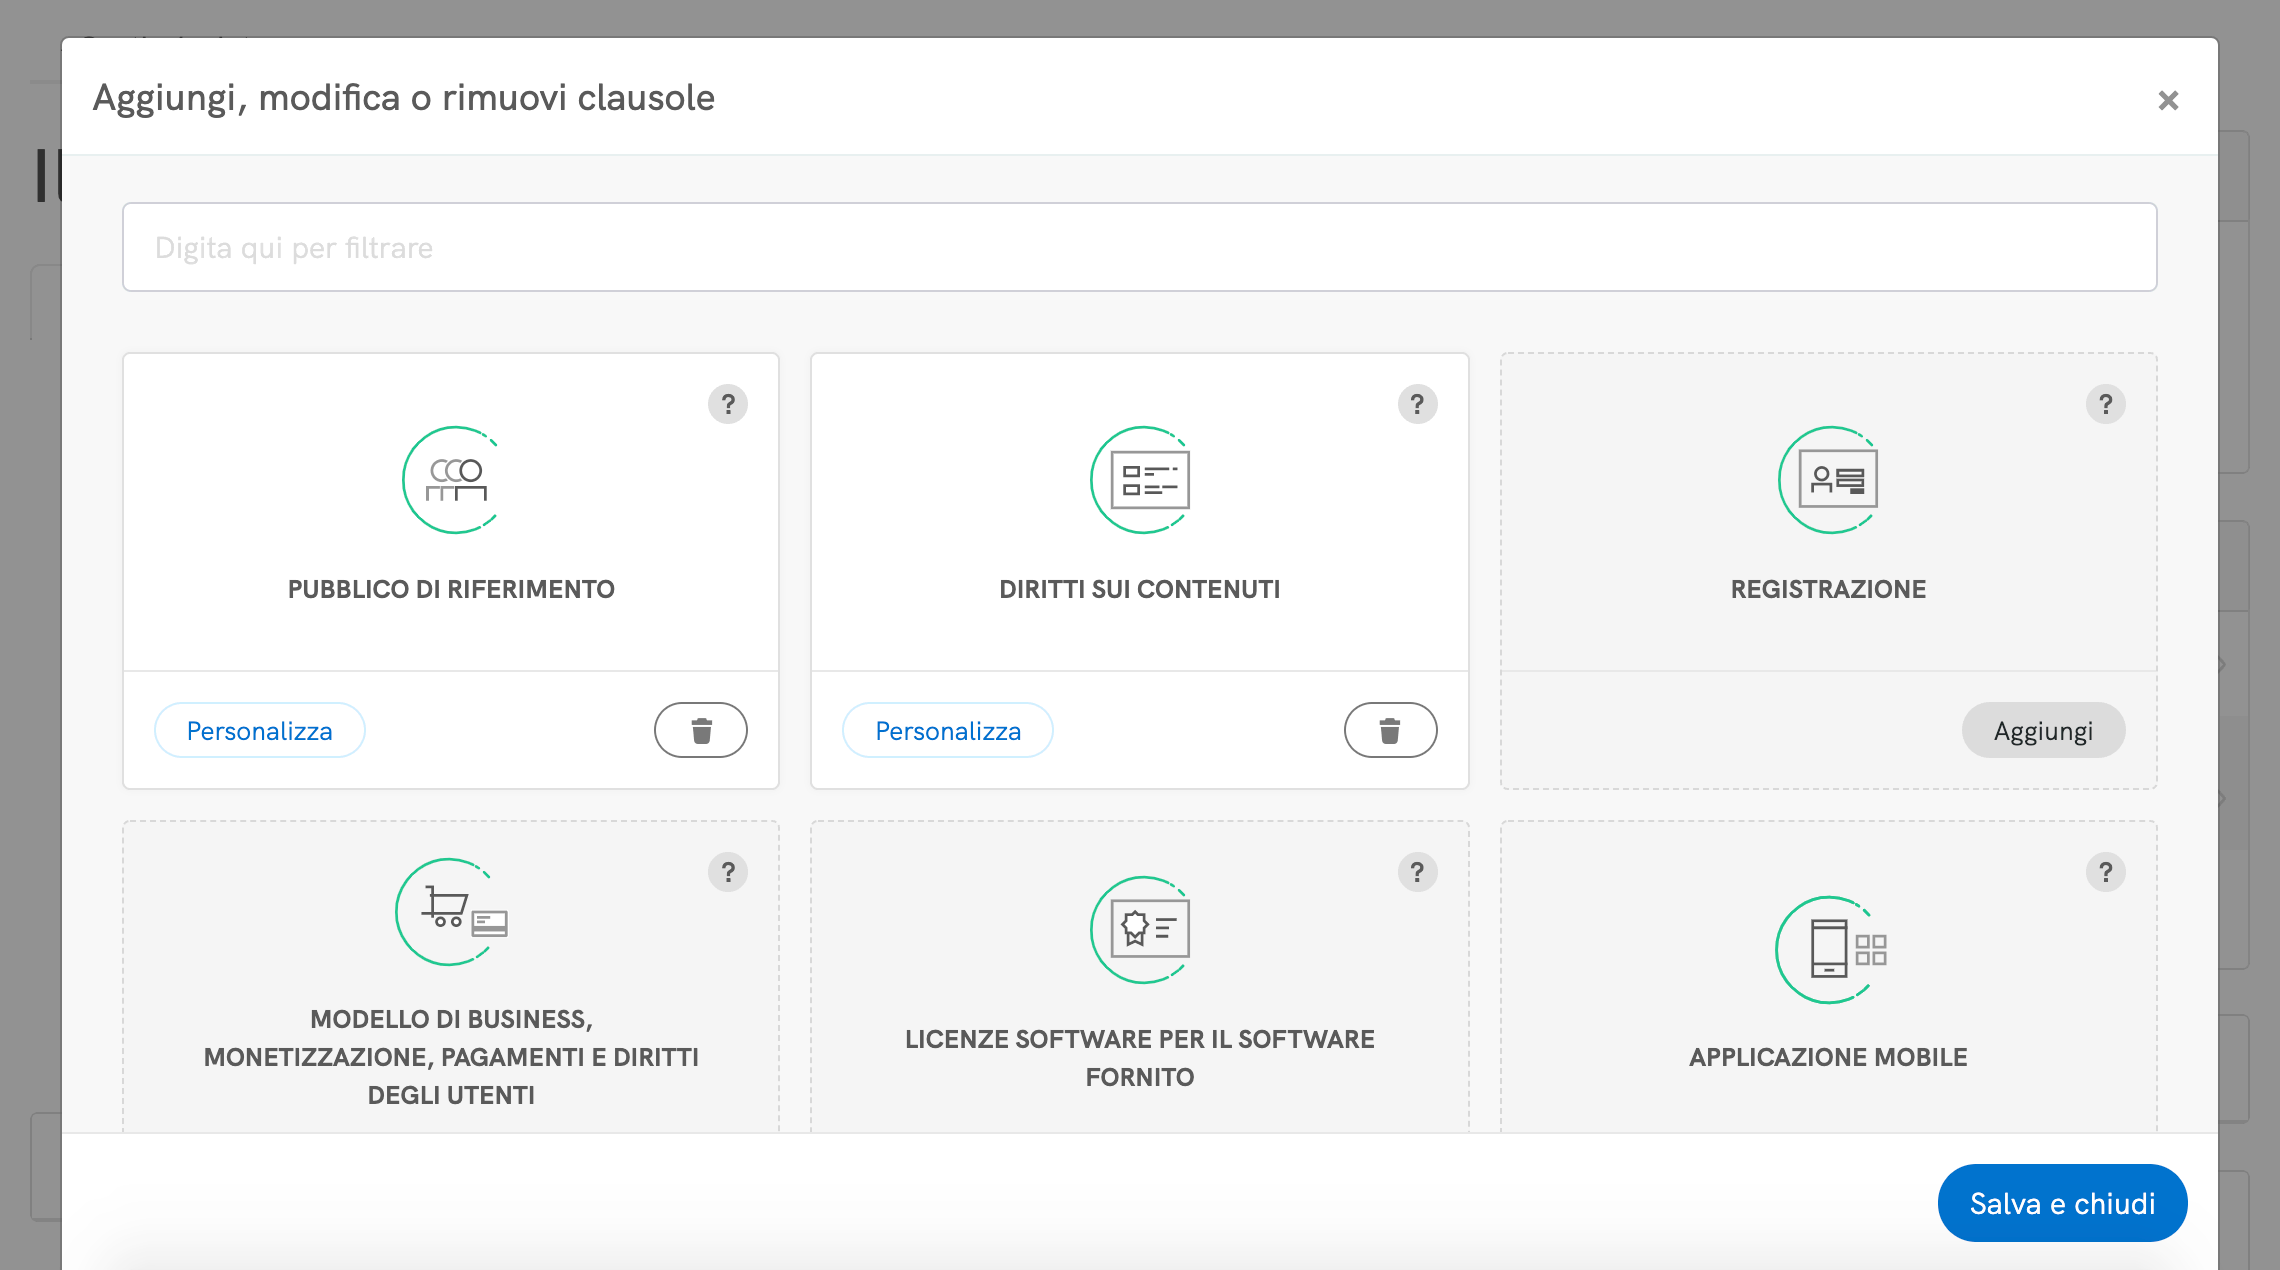Open help for Pubblico di riferimento
Screen dimensions: 2280x1270
[728, 404]
